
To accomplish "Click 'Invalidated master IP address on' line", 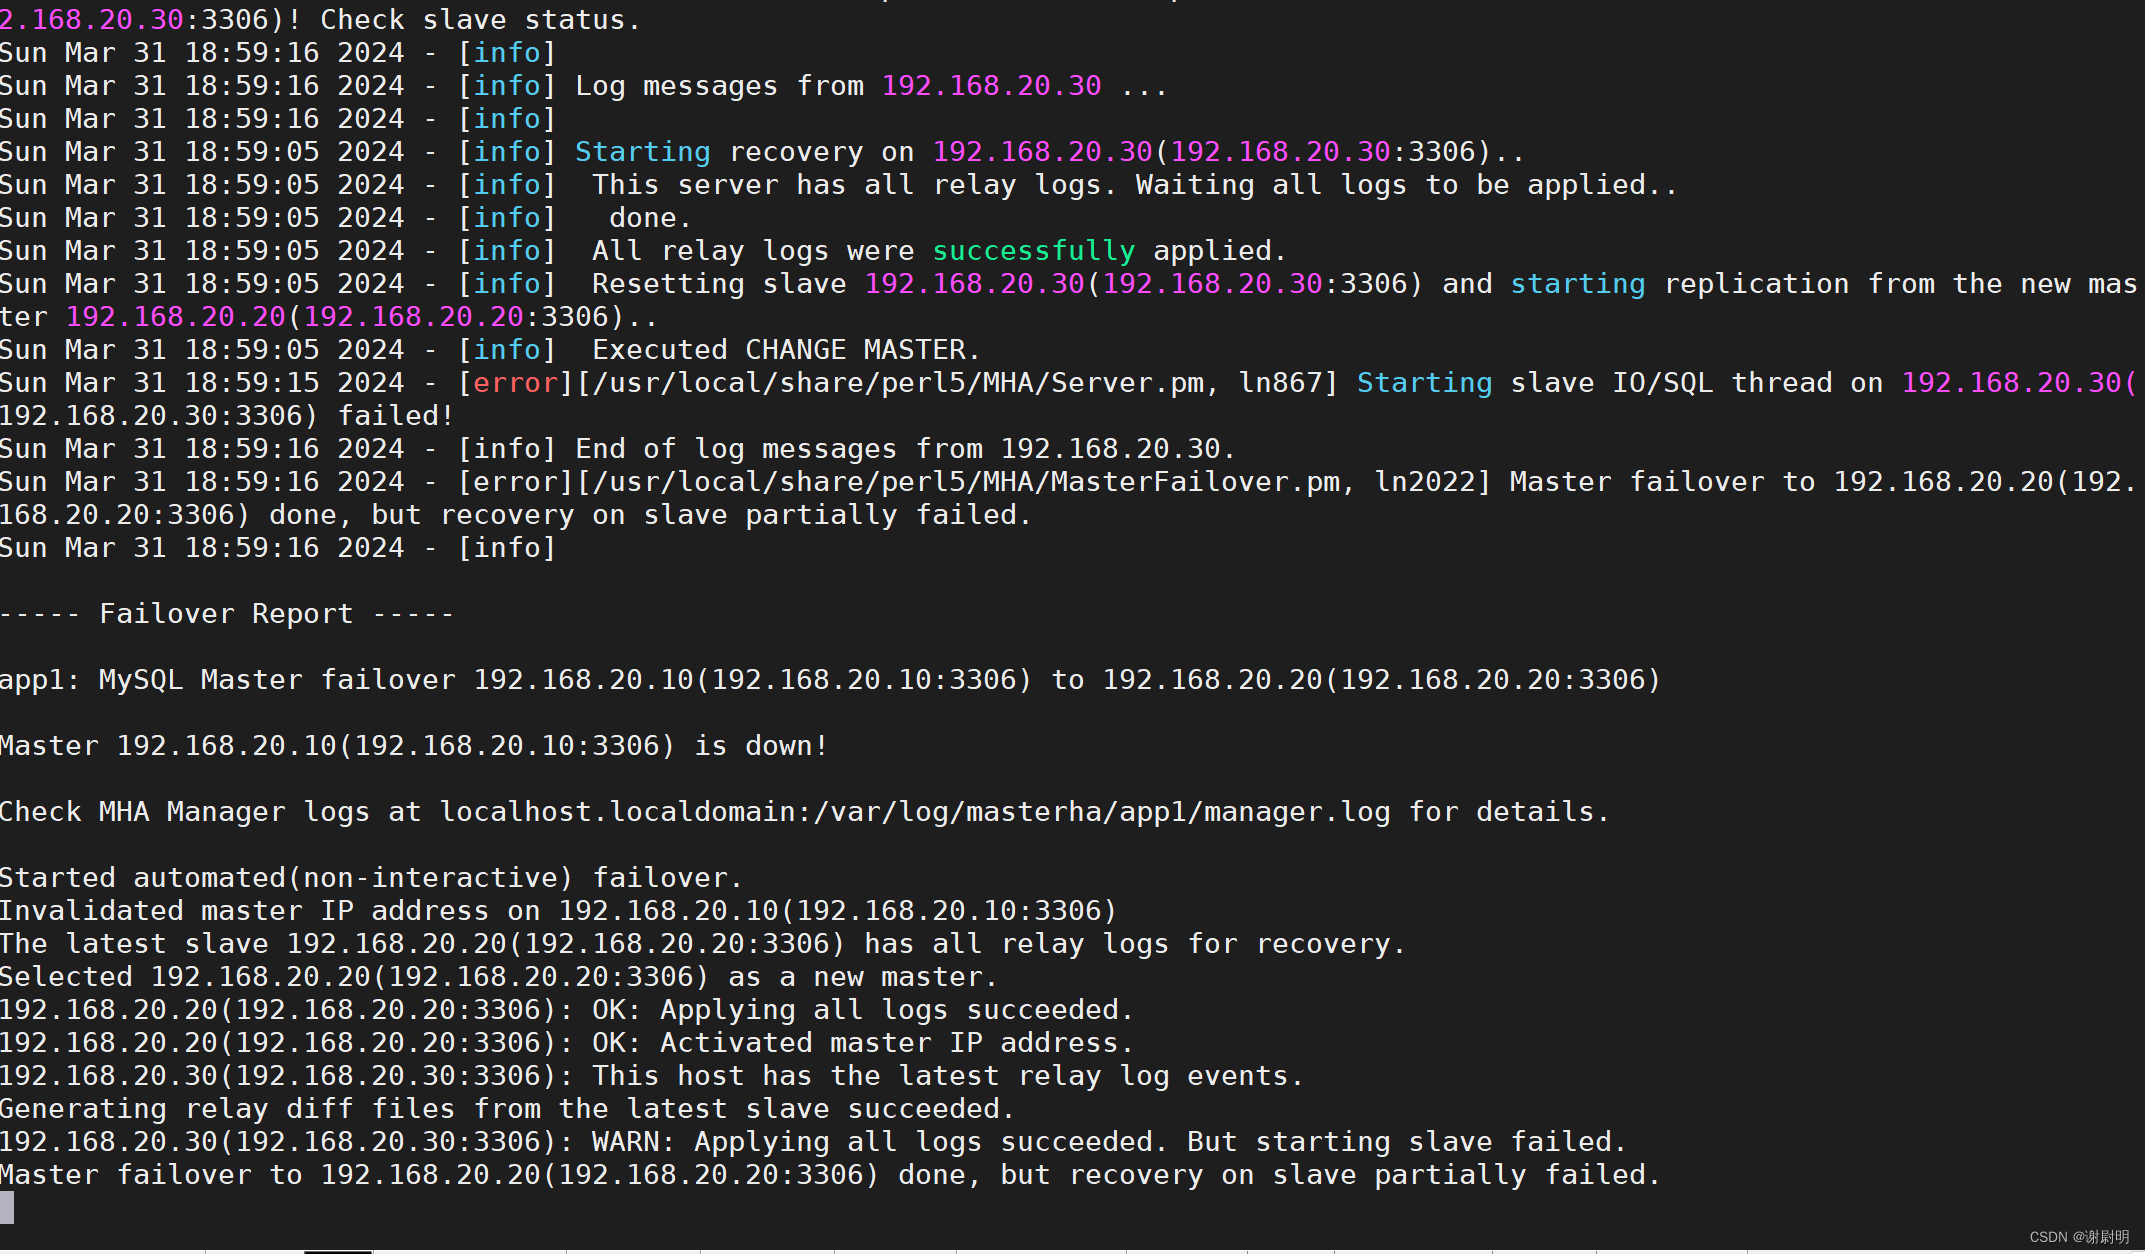I will click(558, 911).
